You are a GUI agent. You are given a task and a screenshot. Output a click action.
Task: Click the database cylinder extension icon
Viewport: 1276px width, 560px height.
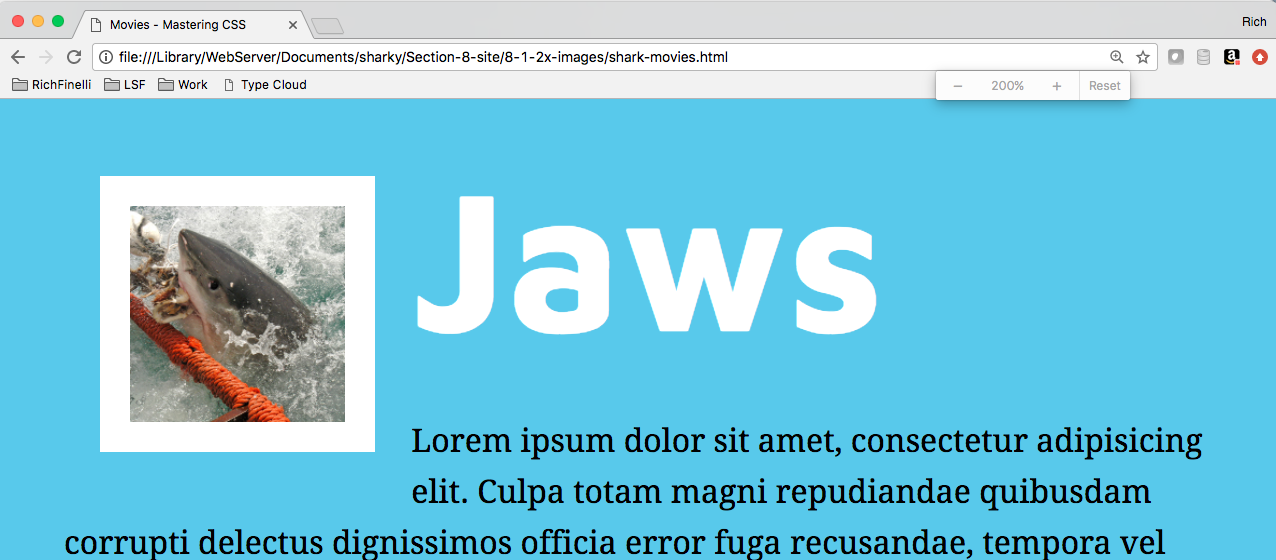pyautogui.click(x=1203, y=57)
